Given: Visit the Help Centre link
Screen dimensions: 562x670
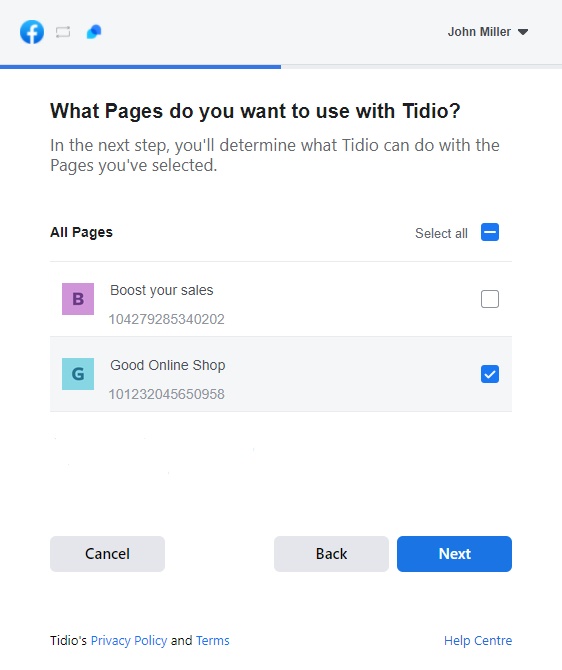Looking at the screenshot, I should [x=478, y=641].
